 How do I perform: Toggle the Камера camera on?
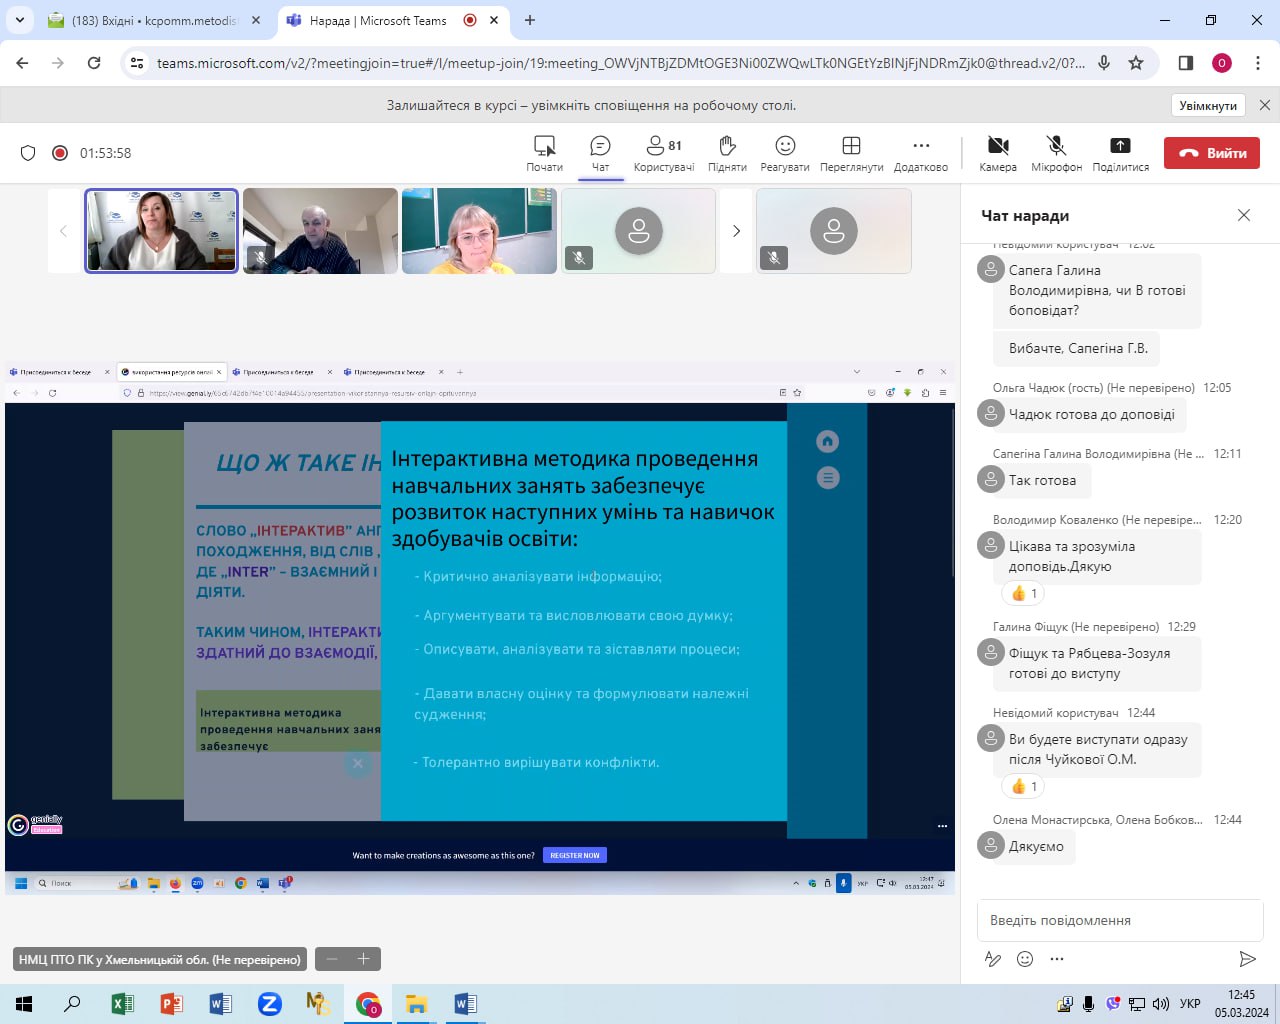point(997,146)
